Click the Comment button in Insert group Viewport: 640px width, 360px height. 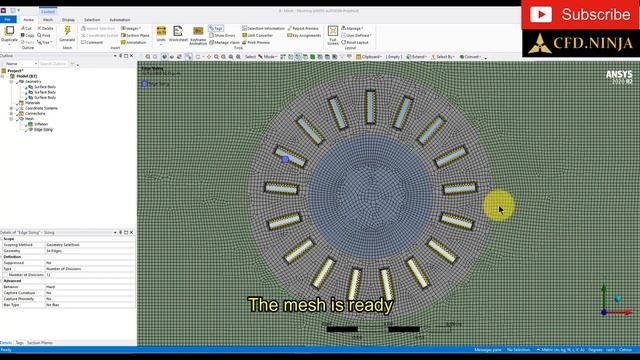point(92,42)
